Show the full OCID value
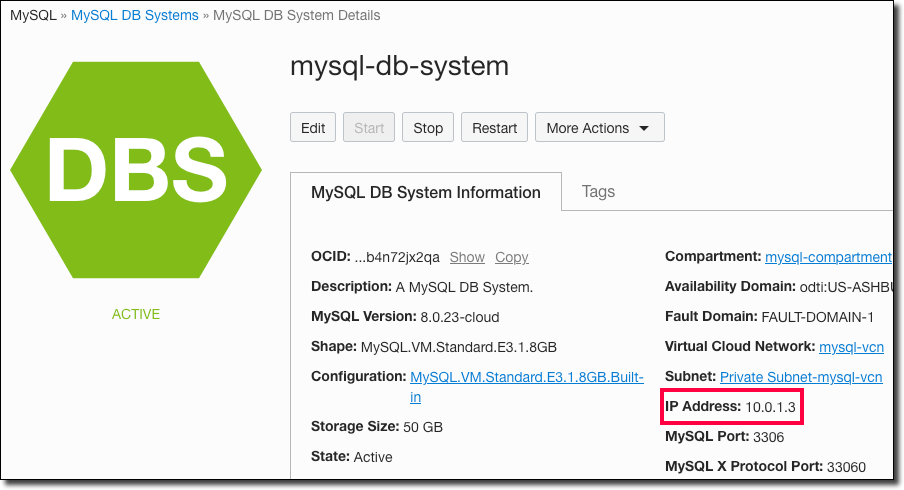Screen dimensions: 904x490 pyautogui.click(x=467, y=257)
